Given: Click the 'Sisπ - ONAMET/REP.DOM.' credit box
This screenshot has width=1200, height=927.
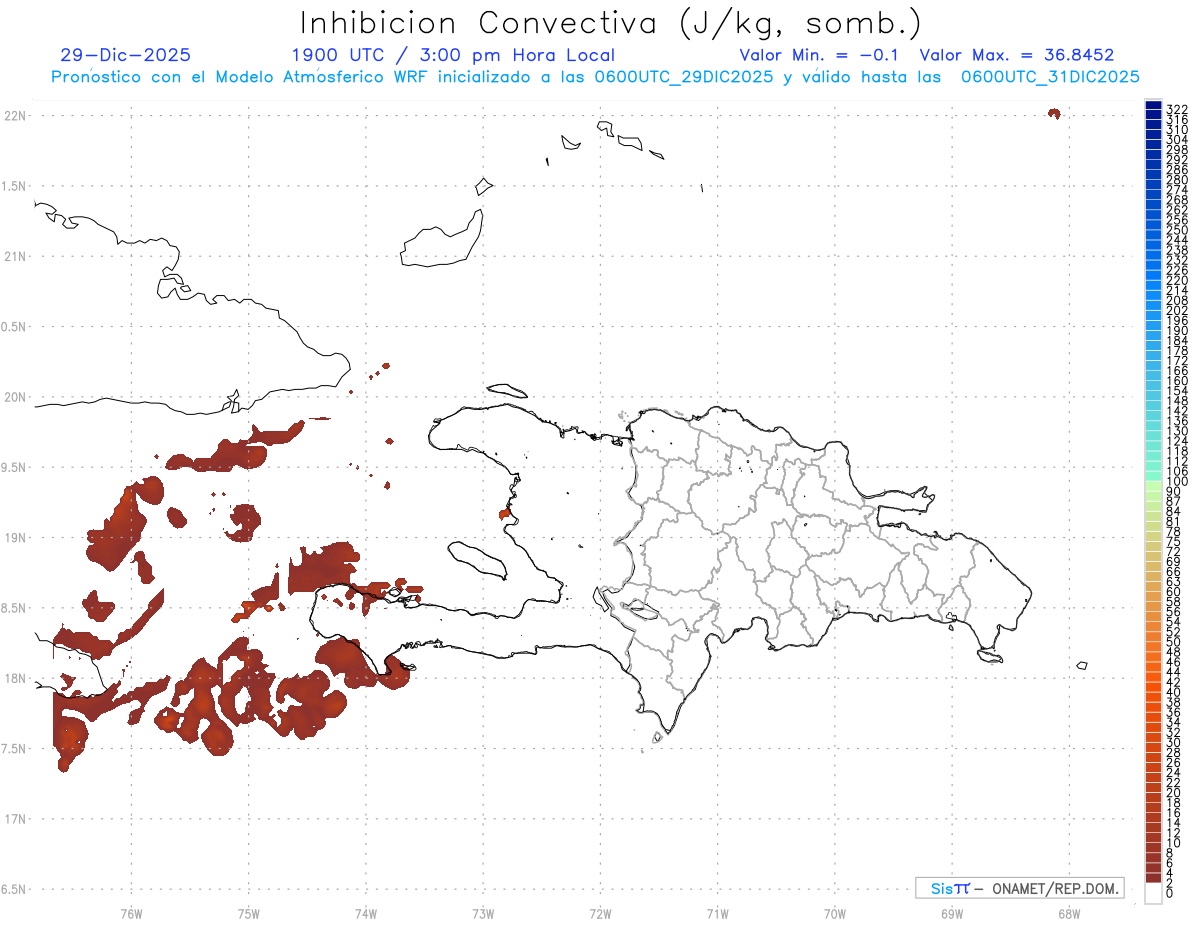Looking at the screenshot, I should pos(1019,888).
